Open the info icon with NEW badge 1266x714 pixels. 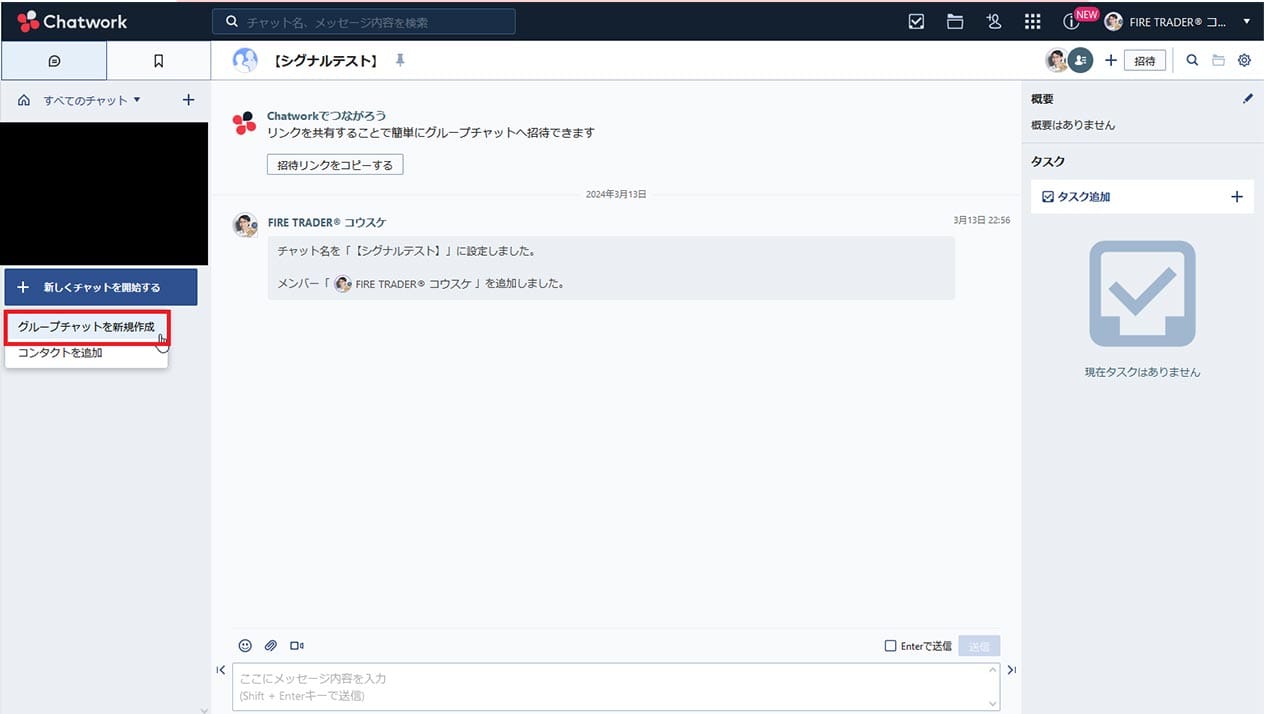point(1071,22)
